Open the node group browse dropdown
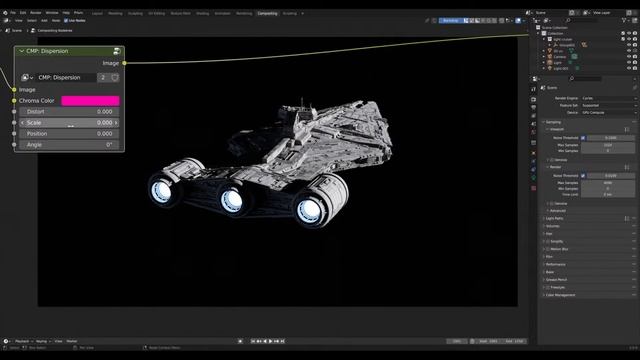 [x=27, y=78]
